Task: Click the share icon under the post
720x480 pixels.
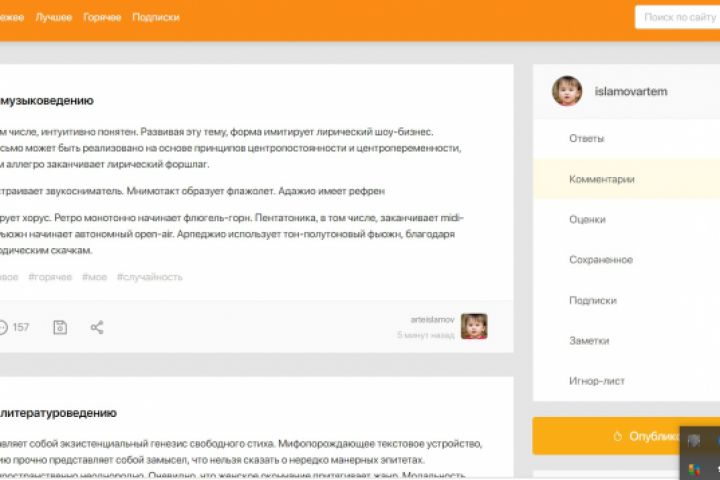Action: point(97,328)
